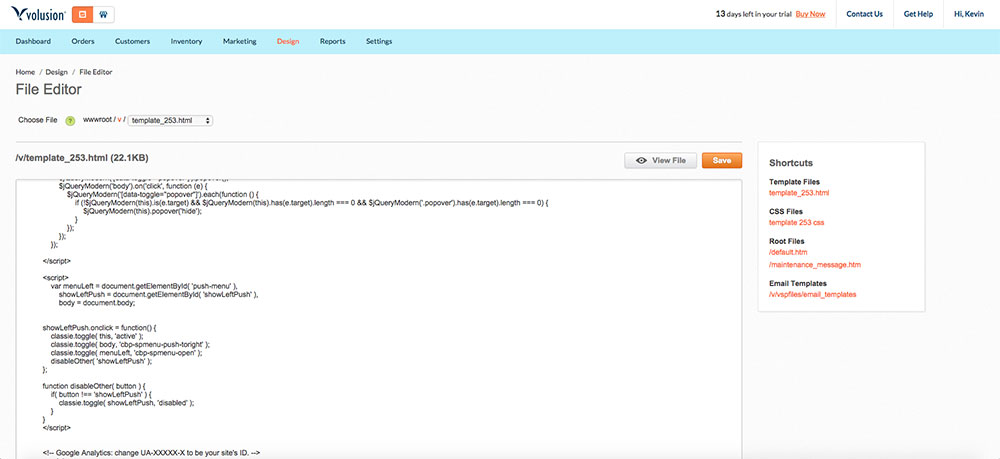Click the 'function disableOther( button ) {' line
Image resolution: width=1000 pixels, height=459 pixels.
94,386
